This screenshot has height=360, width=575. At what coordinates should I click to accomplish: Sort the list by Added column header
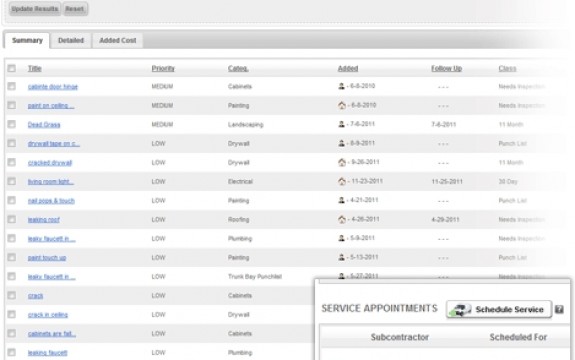[x=348, y=68]
